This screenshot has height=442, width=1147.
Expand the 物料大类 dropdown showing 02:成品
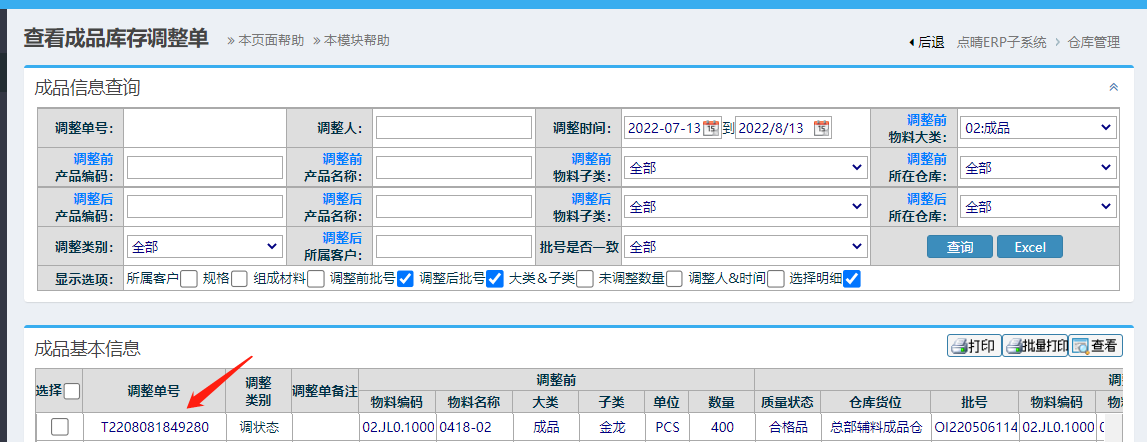(x=1037, y=128)
